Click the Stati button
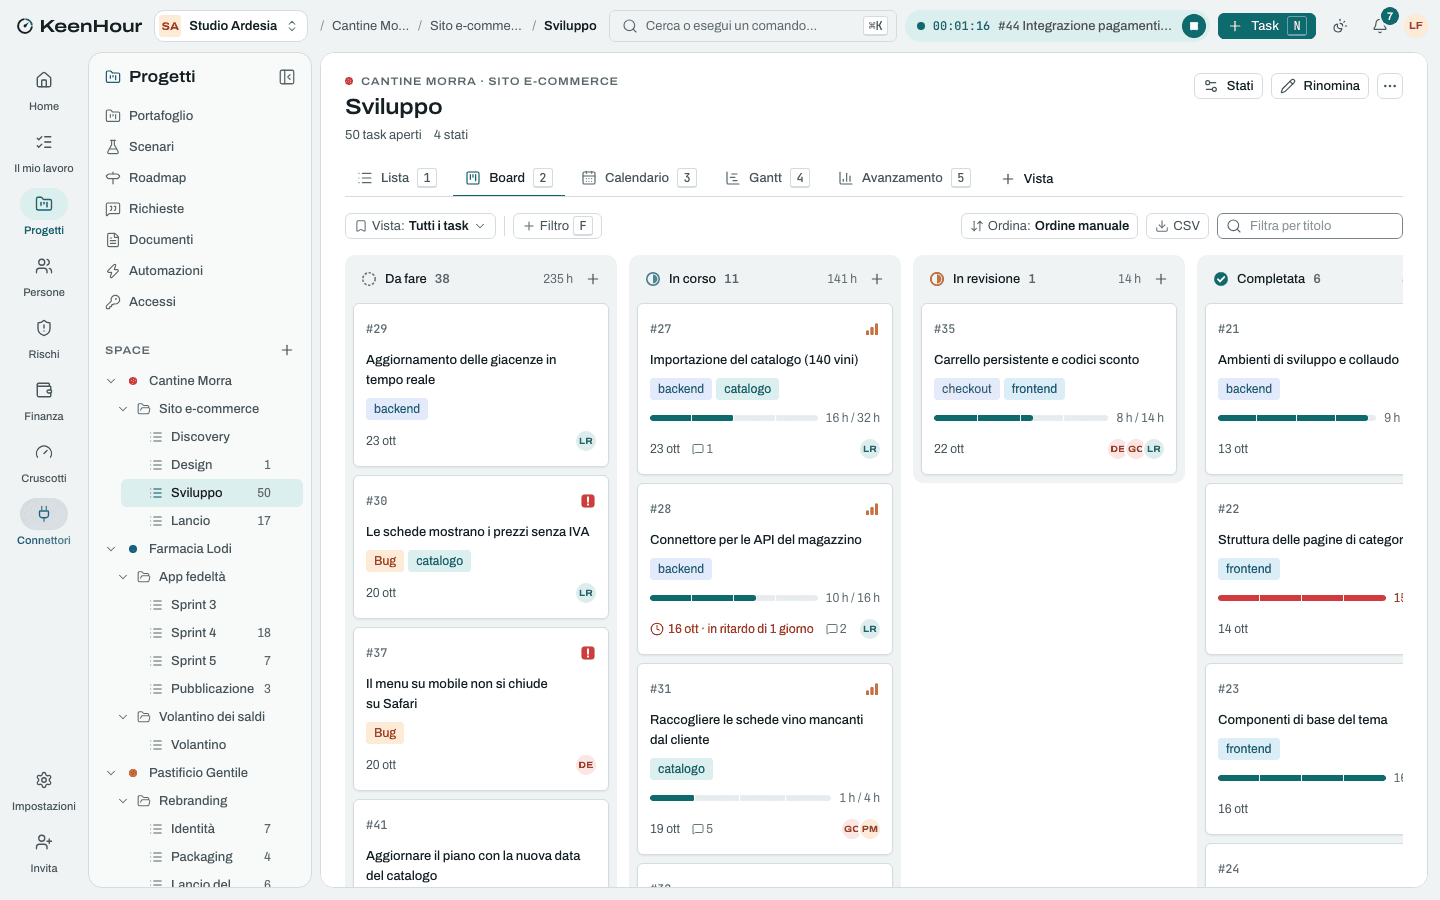This screenshot has width=1440, height=900. [1229, 86]
